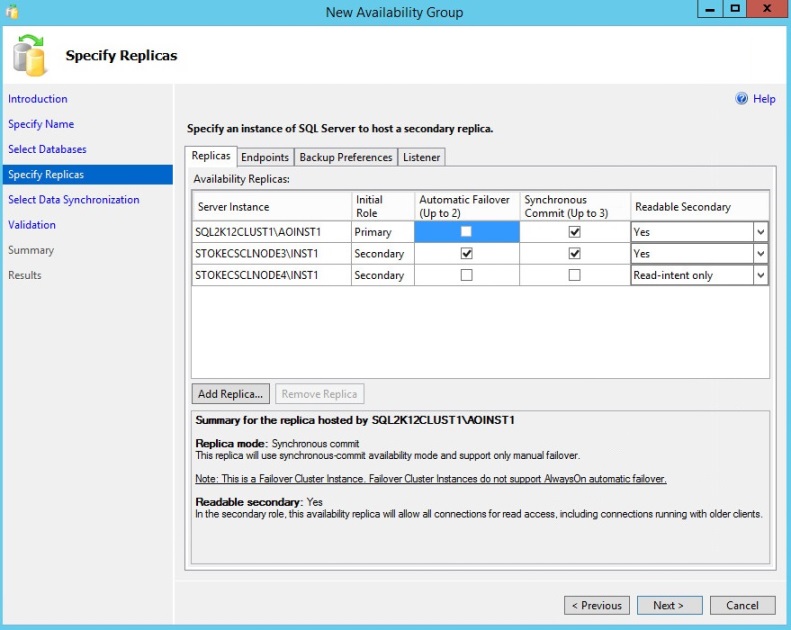Screen dimensions: 791x630
Task: Go to Select Data Synchronization page
Action: [73, 200]
